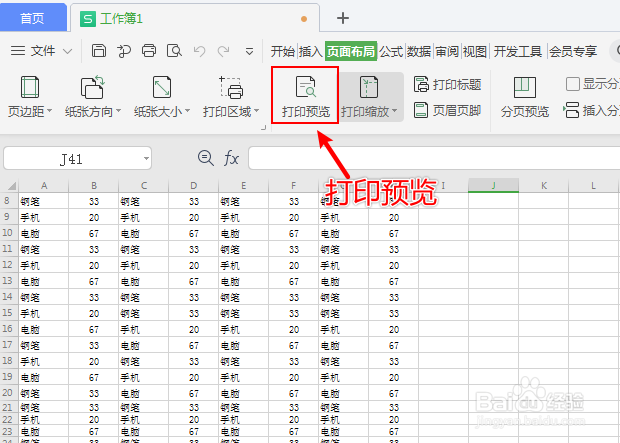Viewport: 620px width, 443px height.
Task: Click the 插入分页符 insert page break button
Action: pyautogui.click(x=591, y=111)
